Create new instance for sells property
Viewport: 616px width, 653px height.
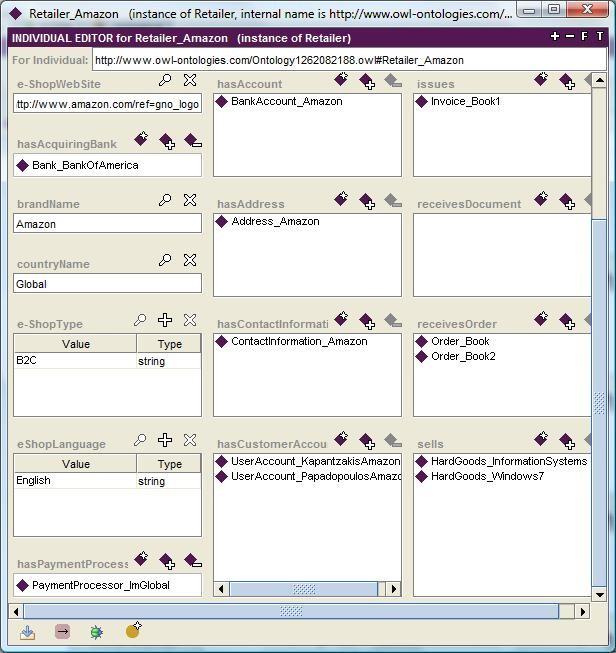(541, 439)
